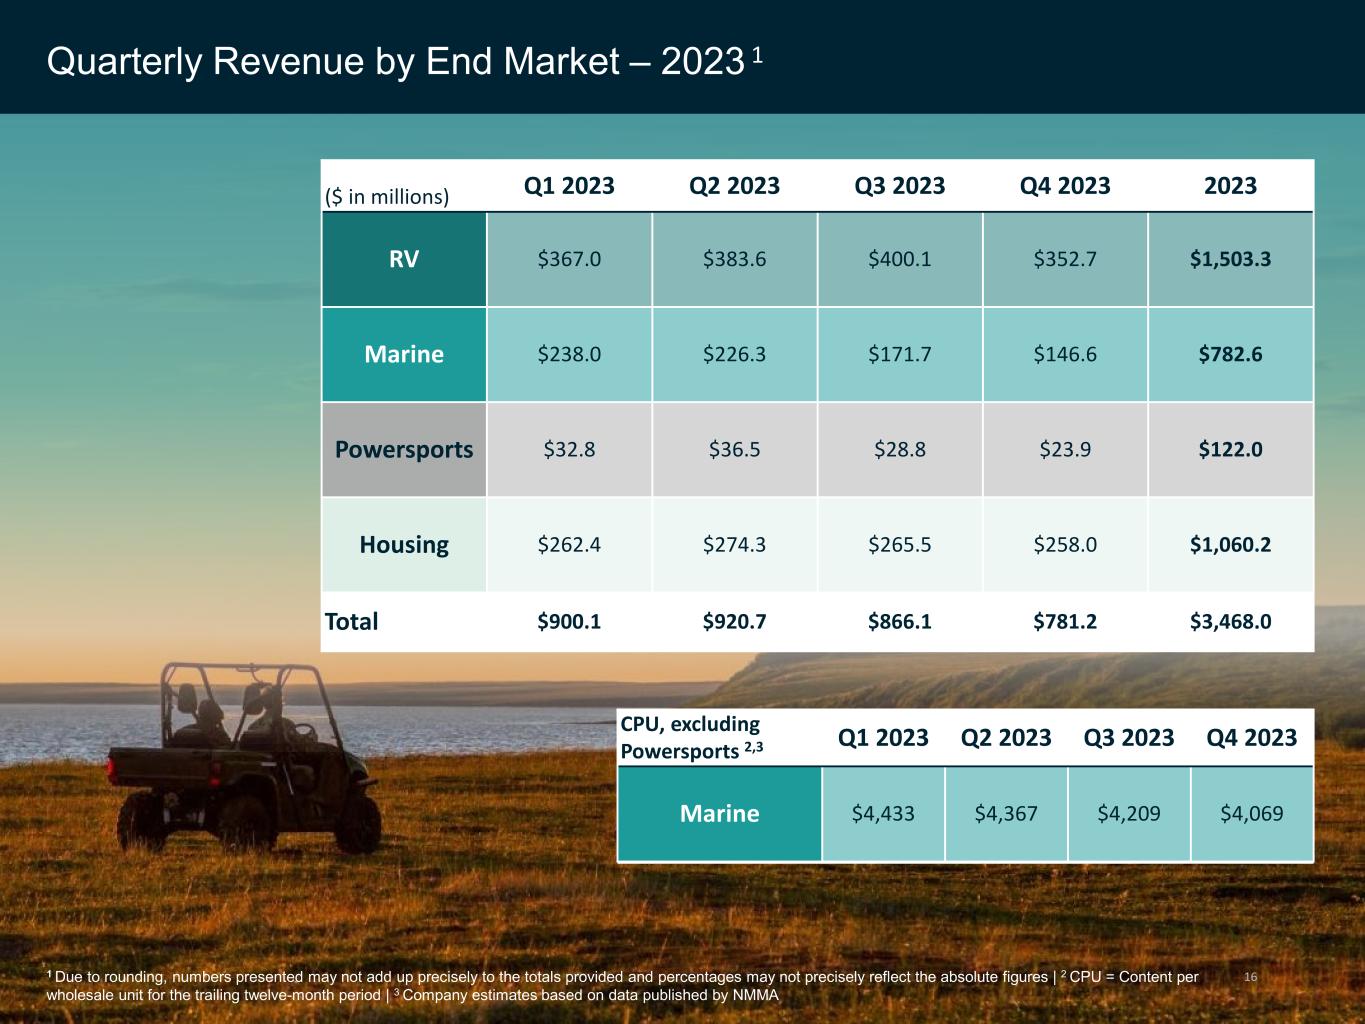
Task: Select the Marine row header in revenue table
Action: [x=404, y=354]
